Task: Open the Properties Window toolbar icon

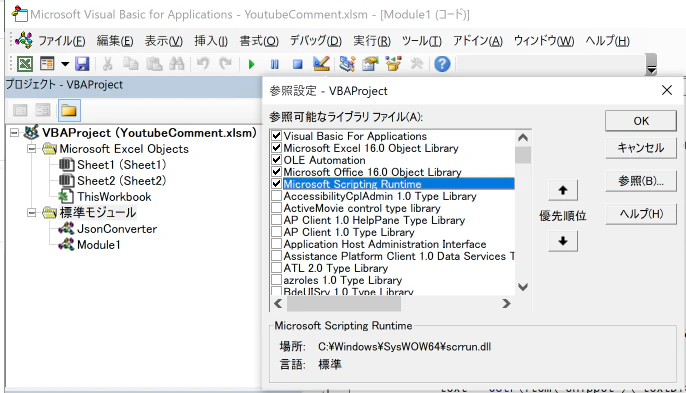Action: (x=370, y=64)
